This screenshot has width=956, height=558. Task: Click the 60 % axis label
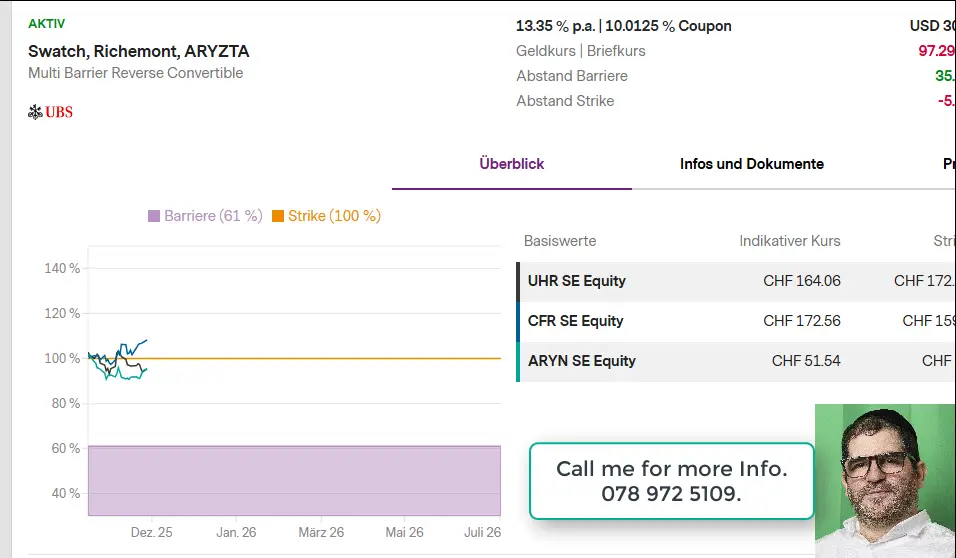pyautogui.click(x=65, y=449)
